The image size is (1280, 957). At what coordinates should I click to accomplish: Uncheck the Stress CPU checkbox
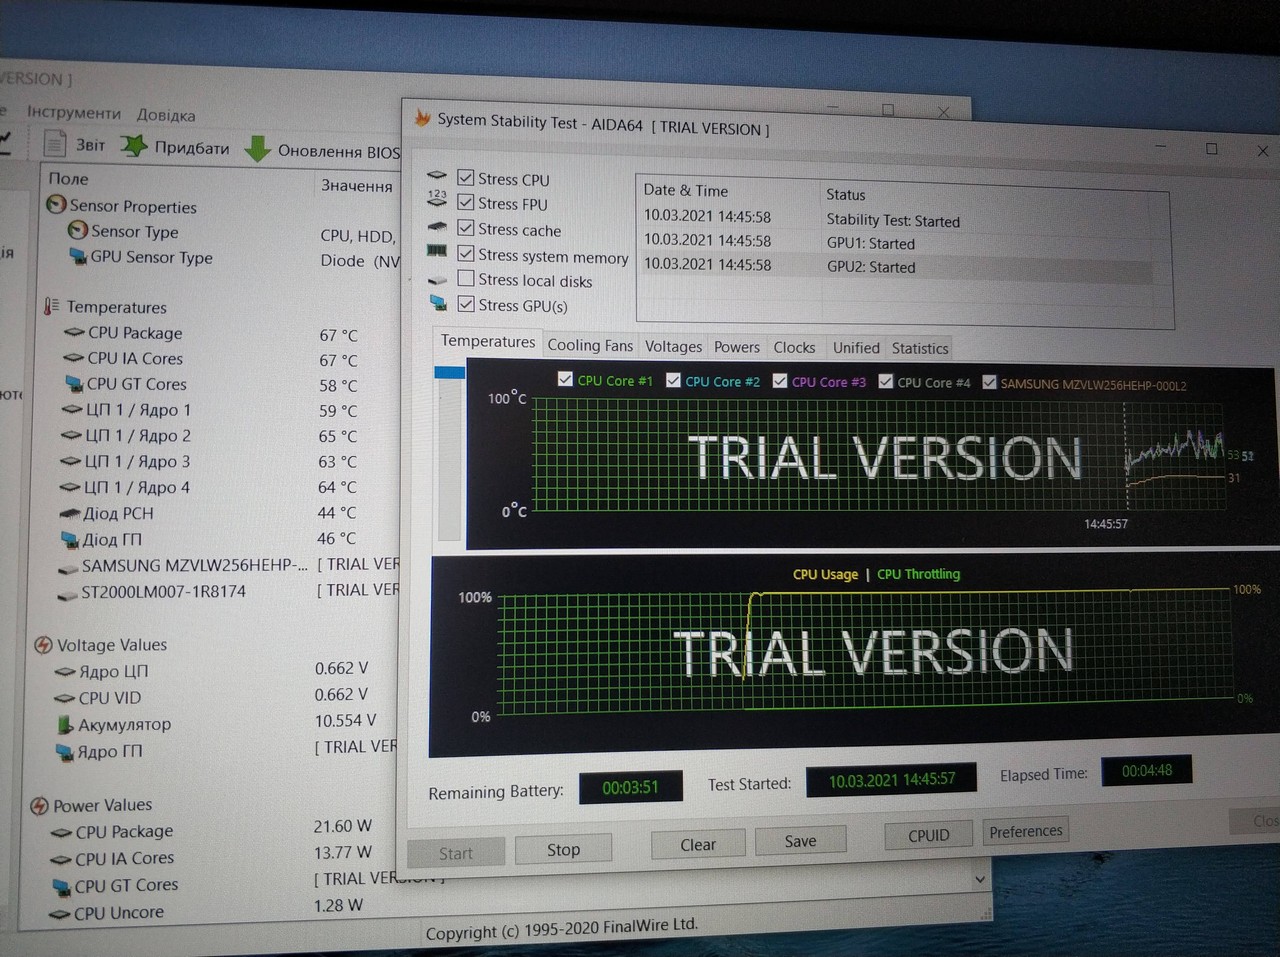click(465, 178)
